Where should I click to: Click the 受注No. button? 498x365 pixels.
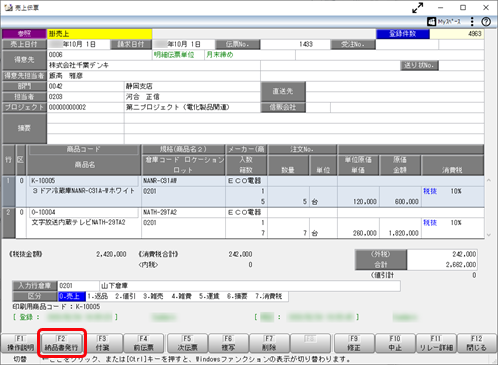click(x=353, y=44)
